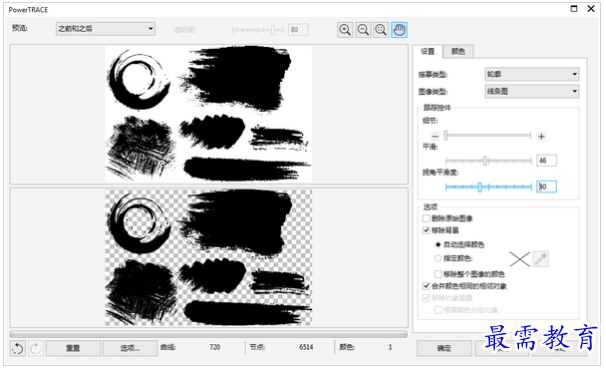
Task: Click the zoom out magnifier icon
Action: tap(363, 30)
